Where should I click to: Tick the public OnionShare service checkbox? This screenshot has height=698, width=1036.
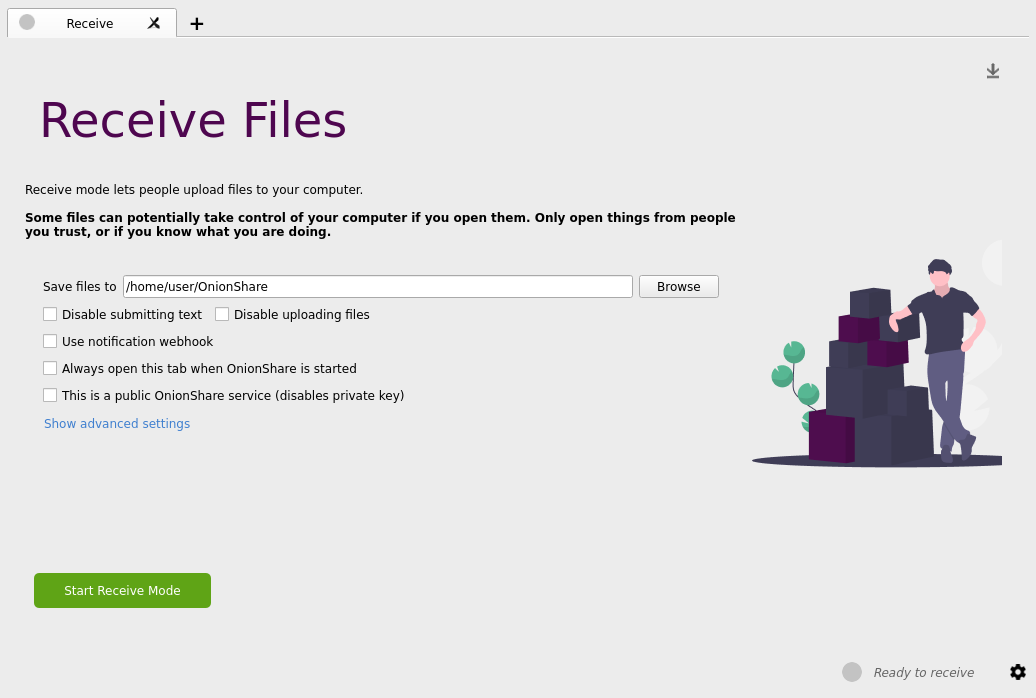(x=50, y=395)
